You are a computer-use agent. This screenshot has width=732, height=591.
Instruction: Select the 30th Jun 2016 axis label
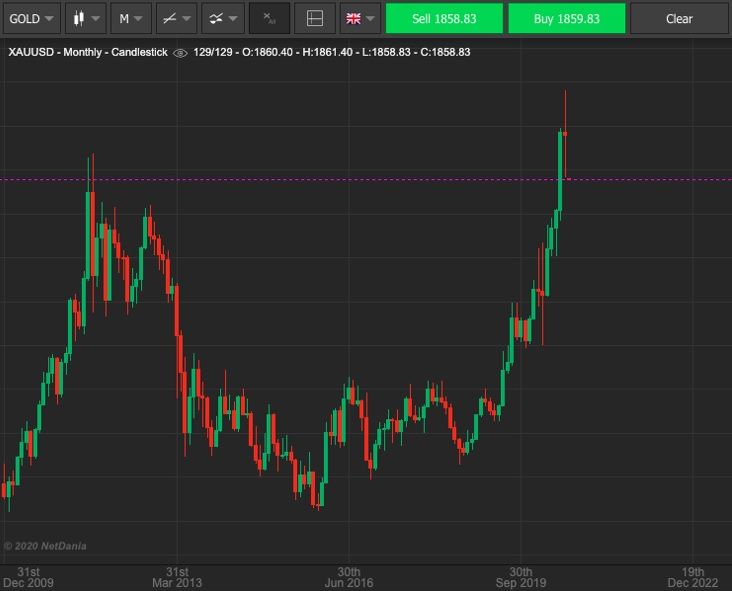pyautogui.click(x=348, y=577)
